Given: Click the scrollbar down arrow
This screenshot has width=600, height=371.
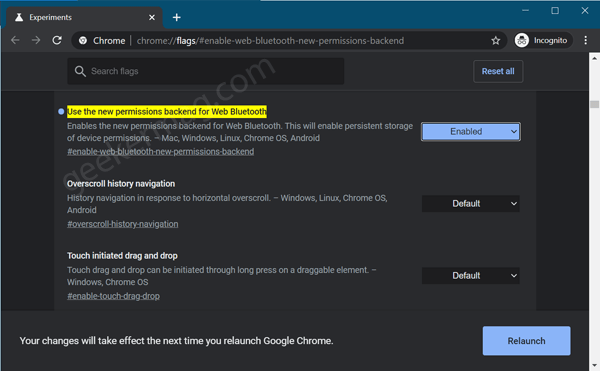Looking at the screenshot, I should point(594,366).
